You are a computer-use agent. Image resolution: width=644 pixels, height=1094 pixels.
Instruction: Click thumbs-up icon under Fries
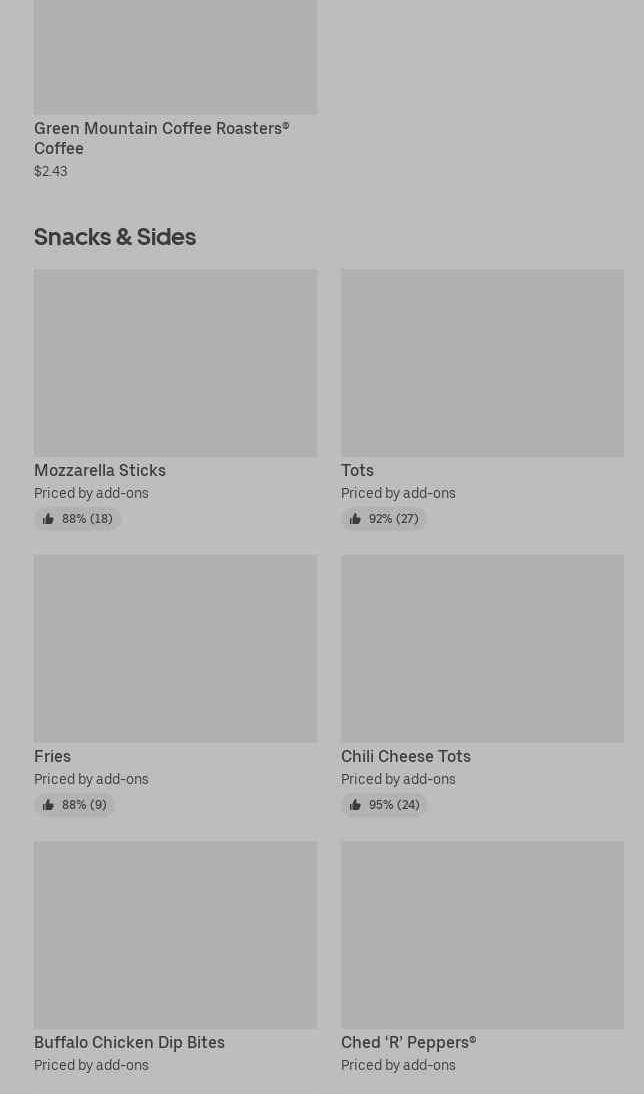48,805
